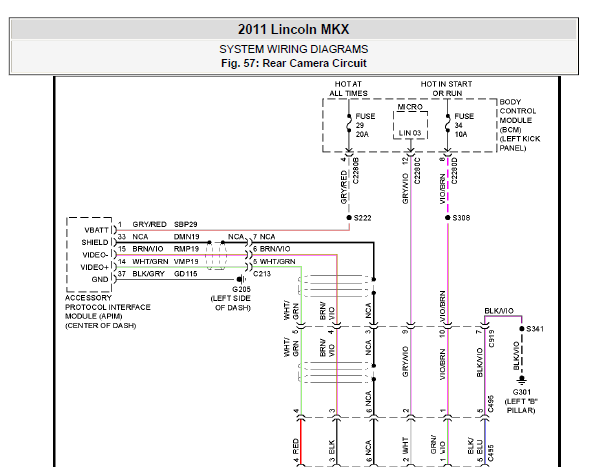600x467 pixels.
Task: Select connector label "C2280D"
Action: [x=454, y=170]
